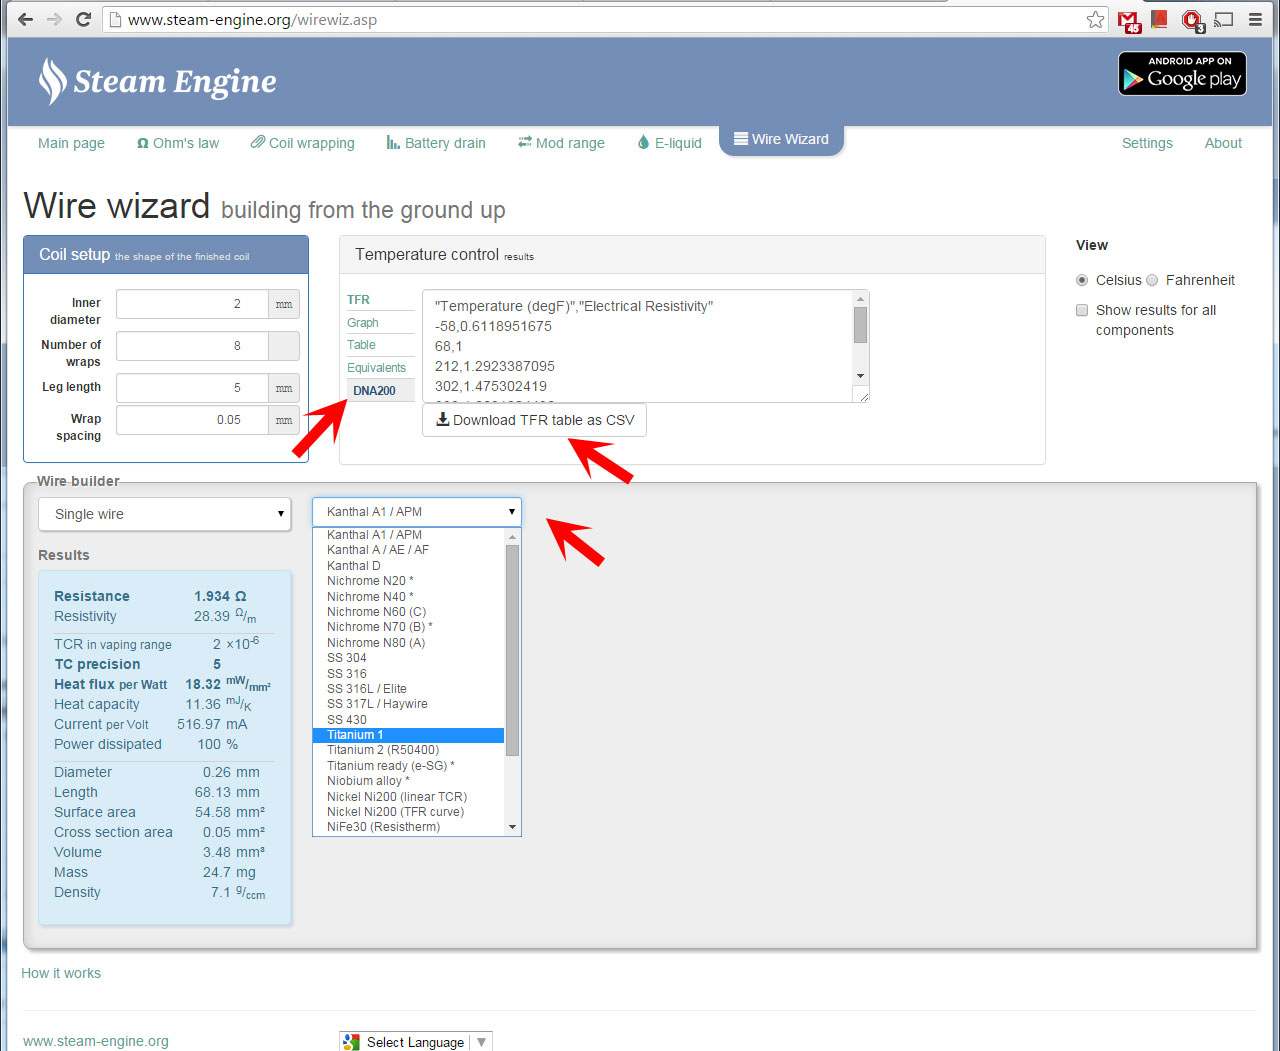The height and width of the screenshot is (1051, 1280).
Task: Click the browser back arrow icon
Action: click(x=25, y=19)
